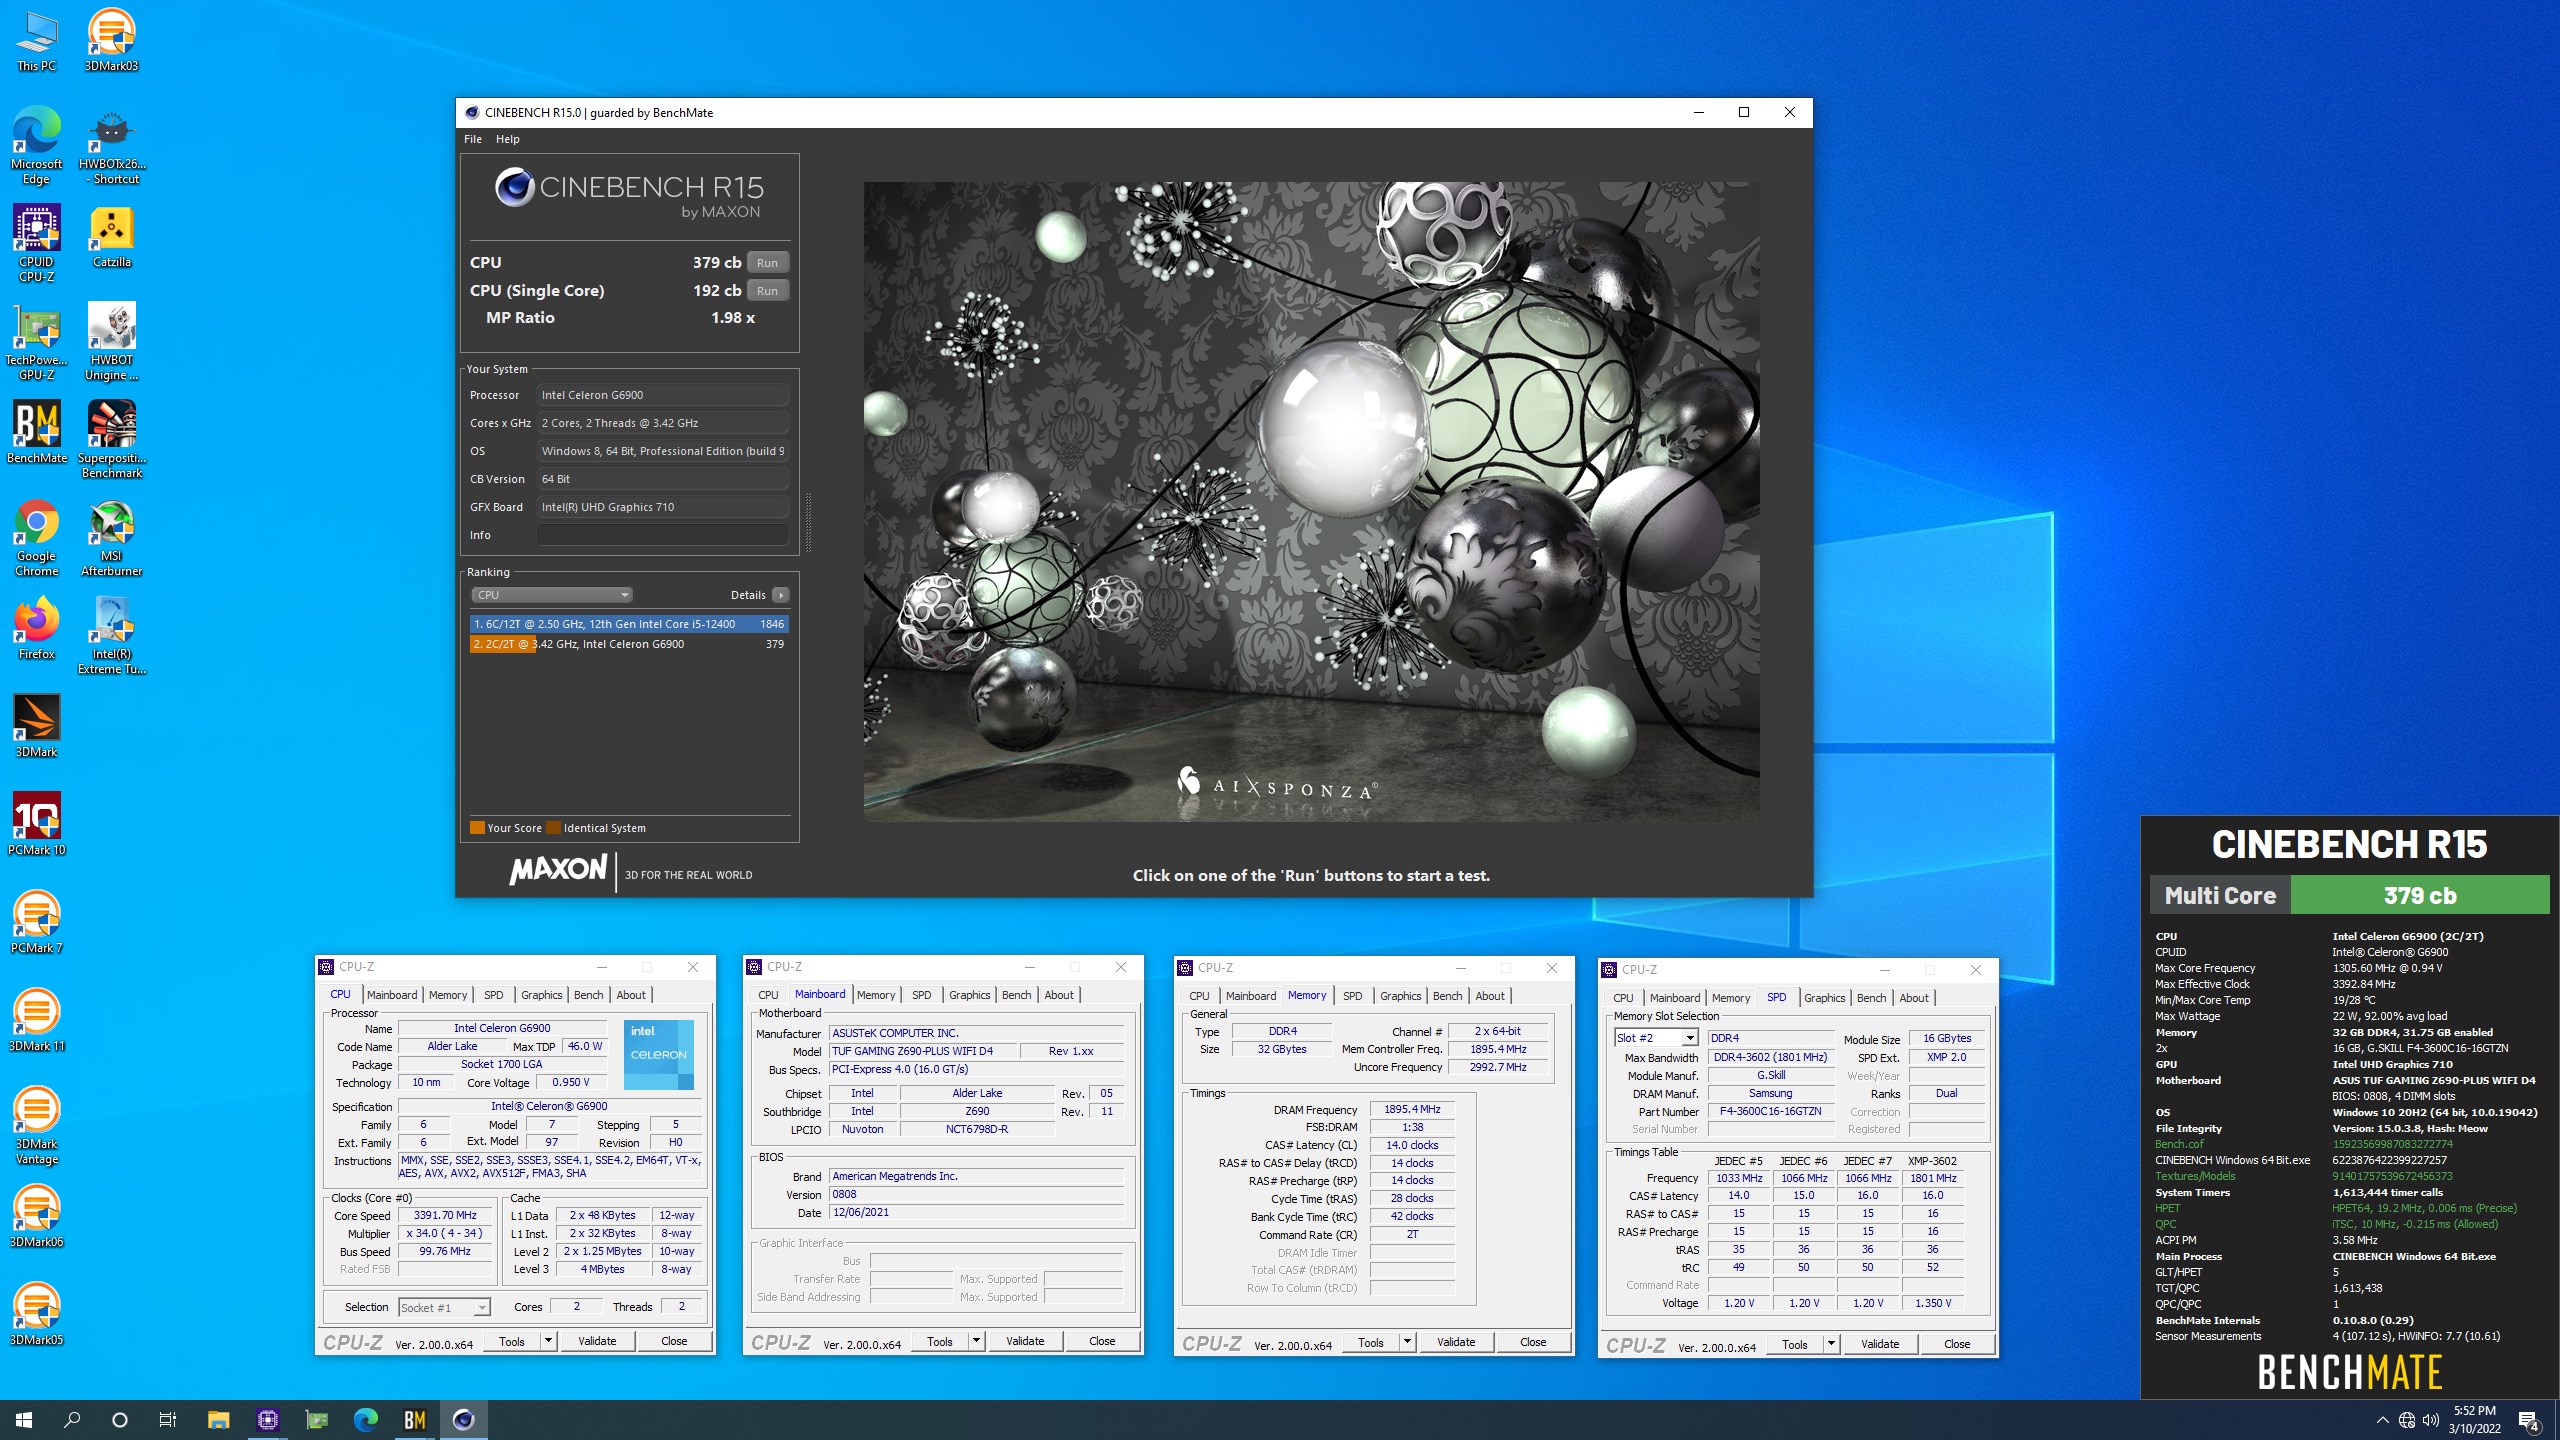The width and height of the screenshot is (2560, 1440).
Task: Show hidden system tray icons
Action: [x=2382, y=1419]
